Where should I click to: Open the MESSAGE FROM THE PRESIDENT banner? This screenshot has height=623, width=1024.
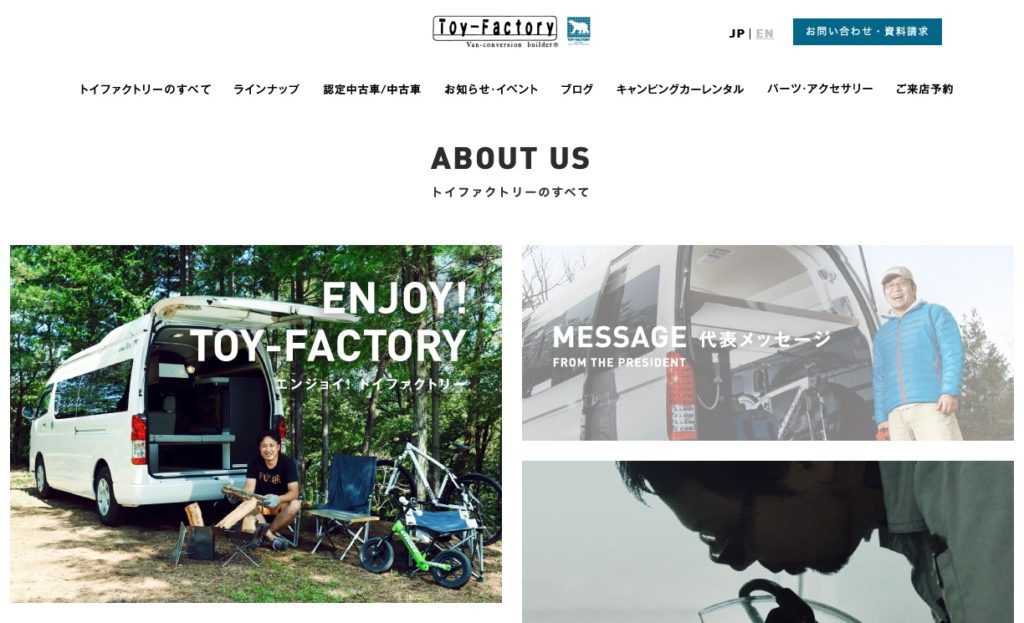[x=768, y=343]
